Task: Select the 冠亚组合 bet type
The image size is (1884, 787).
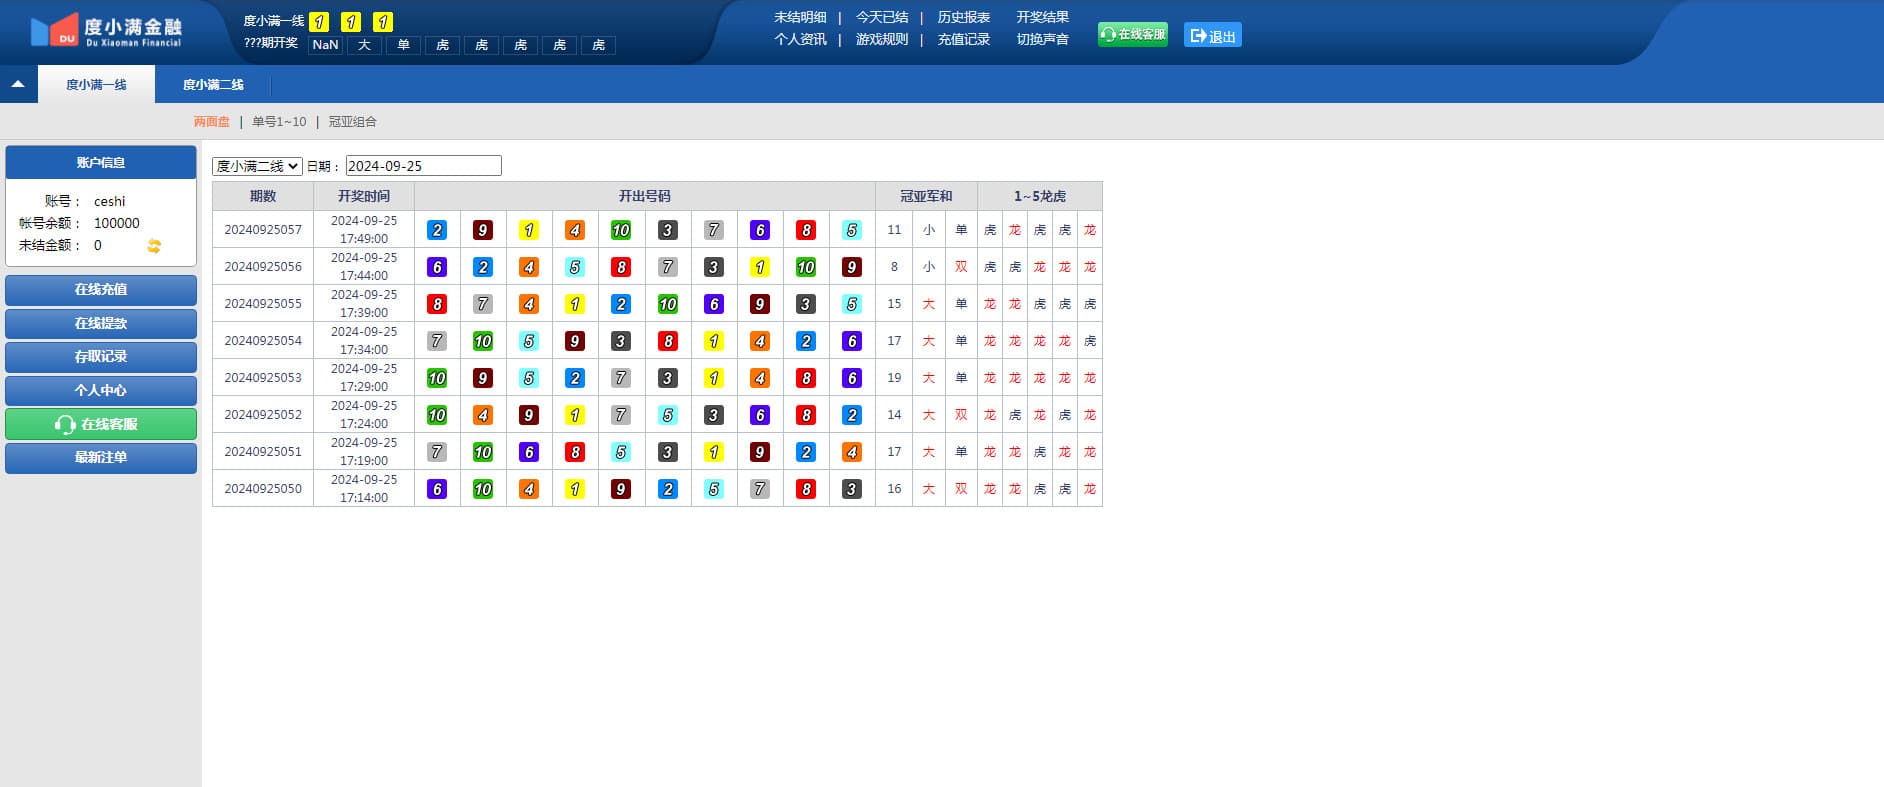Action: (x=353, y=122)
